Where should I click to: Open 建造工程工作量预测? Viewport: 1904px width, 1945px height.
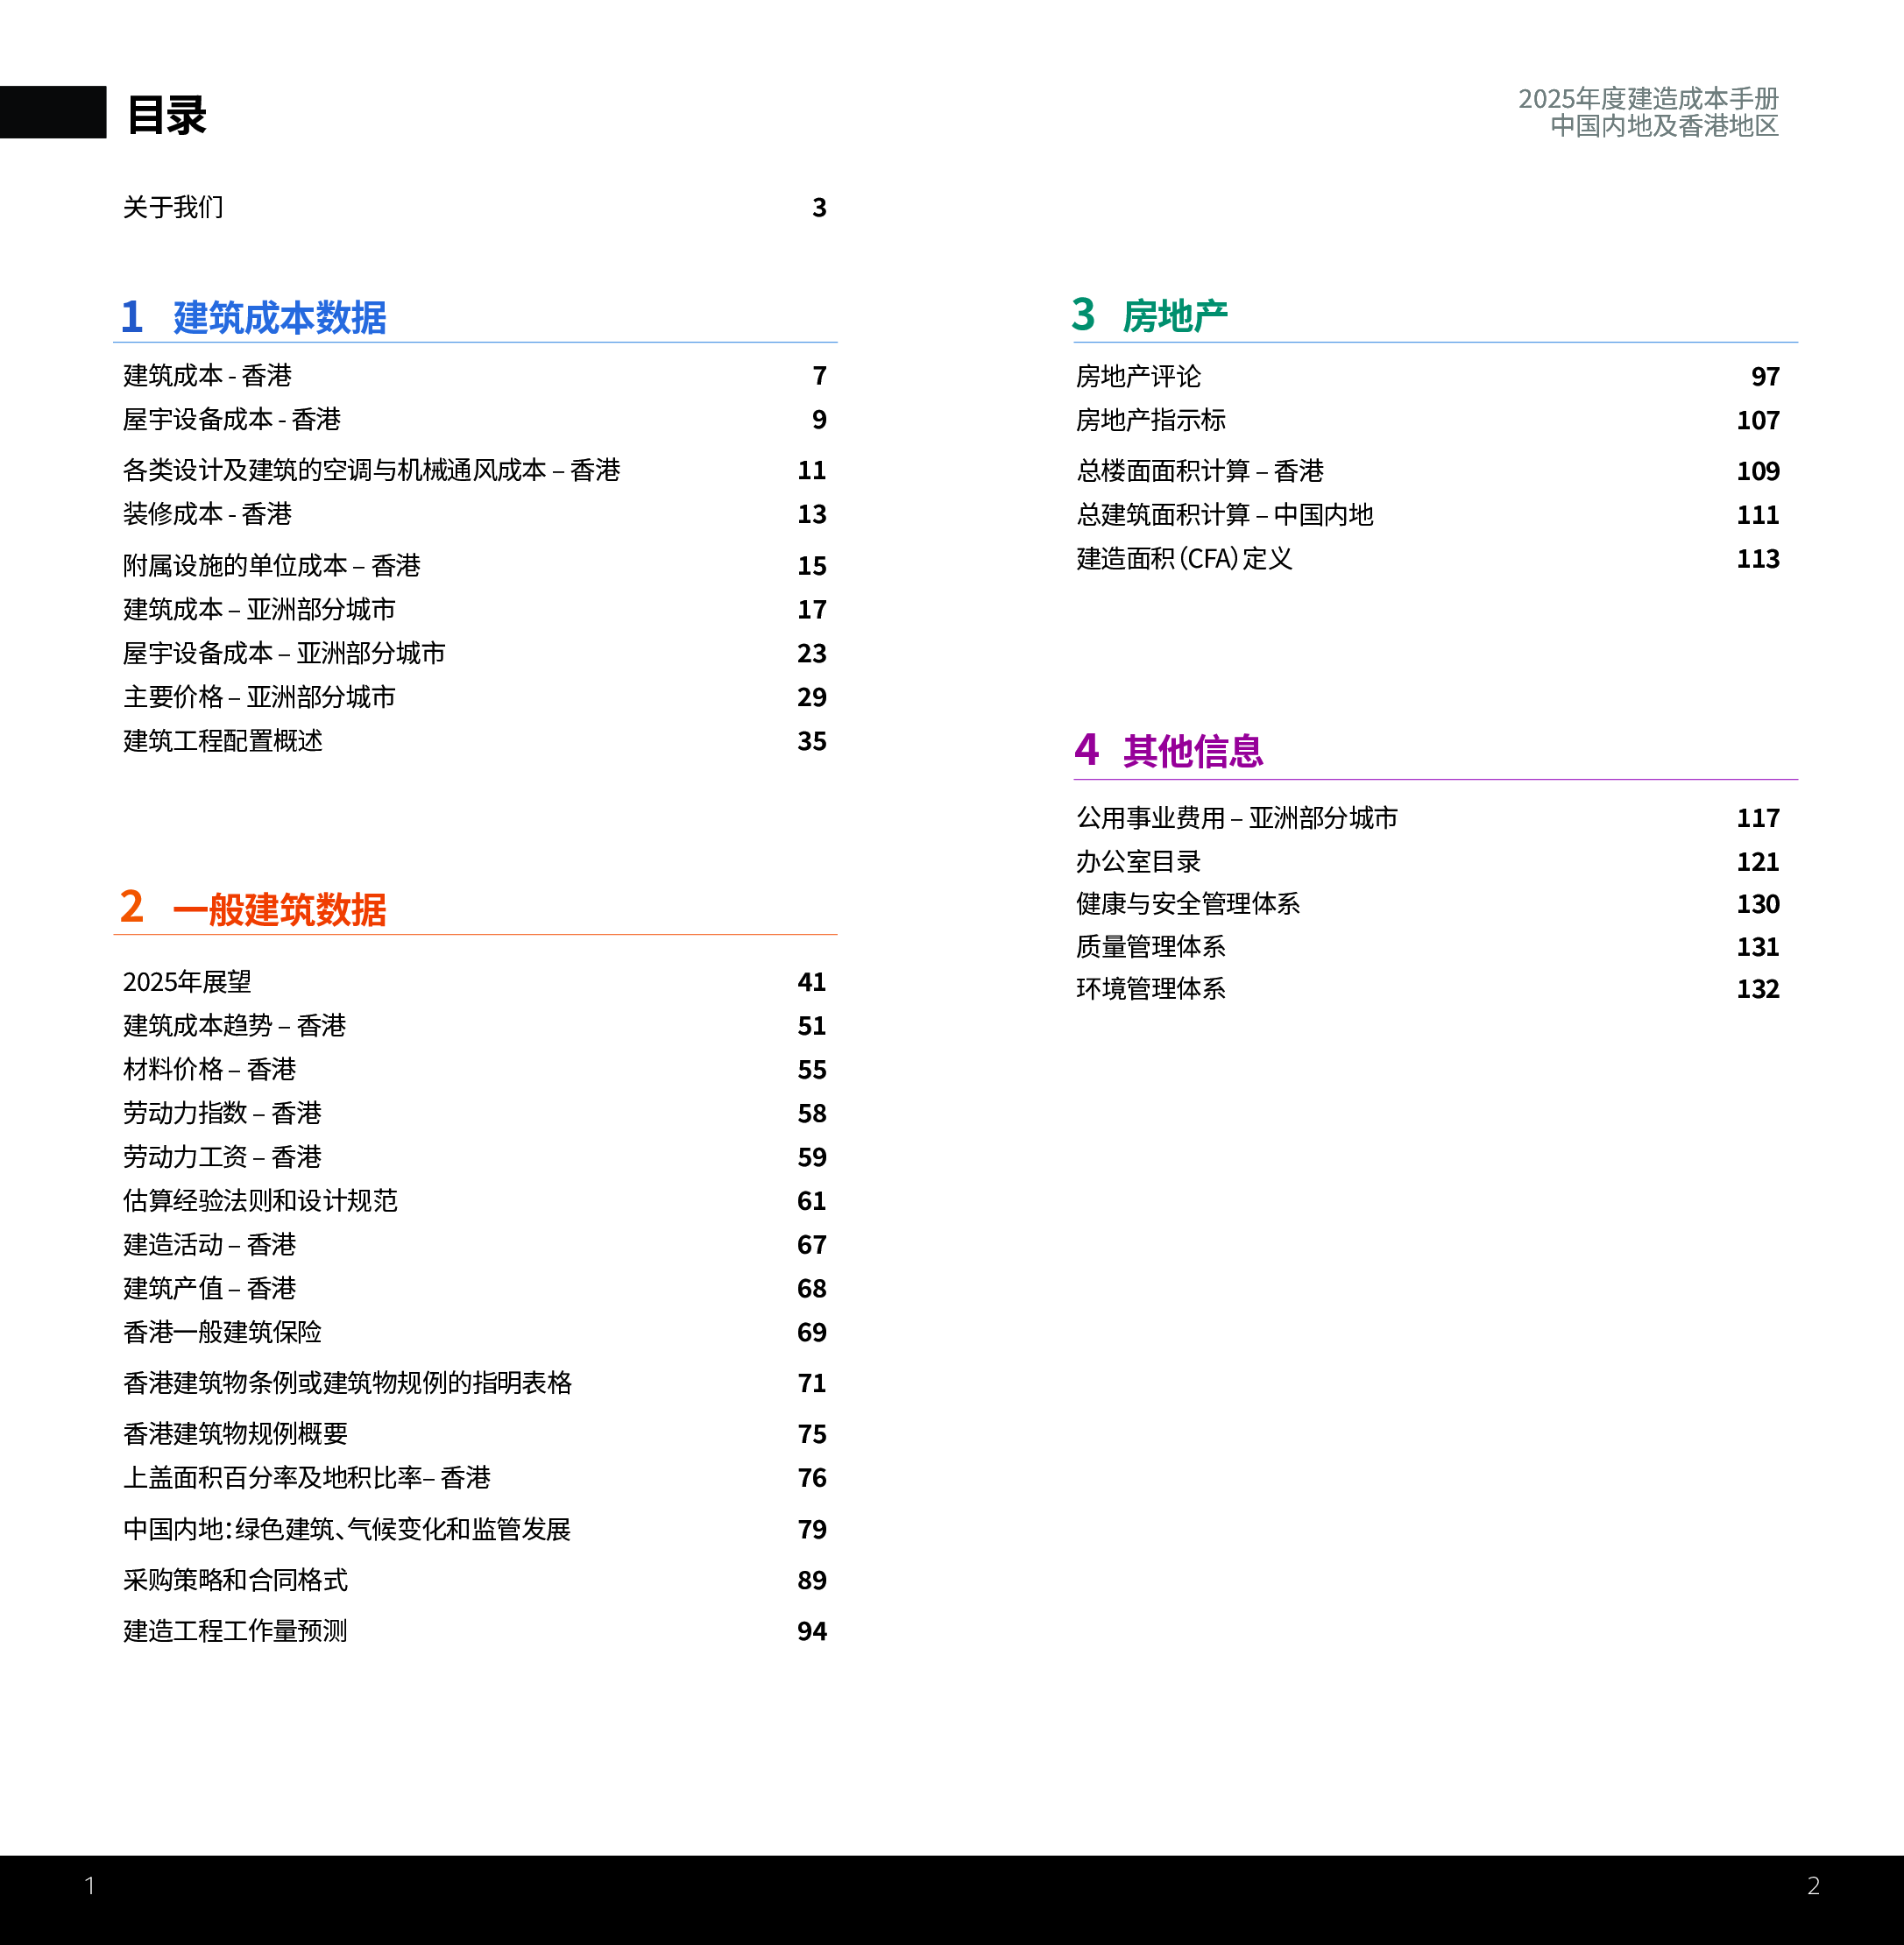point(235,1631)
